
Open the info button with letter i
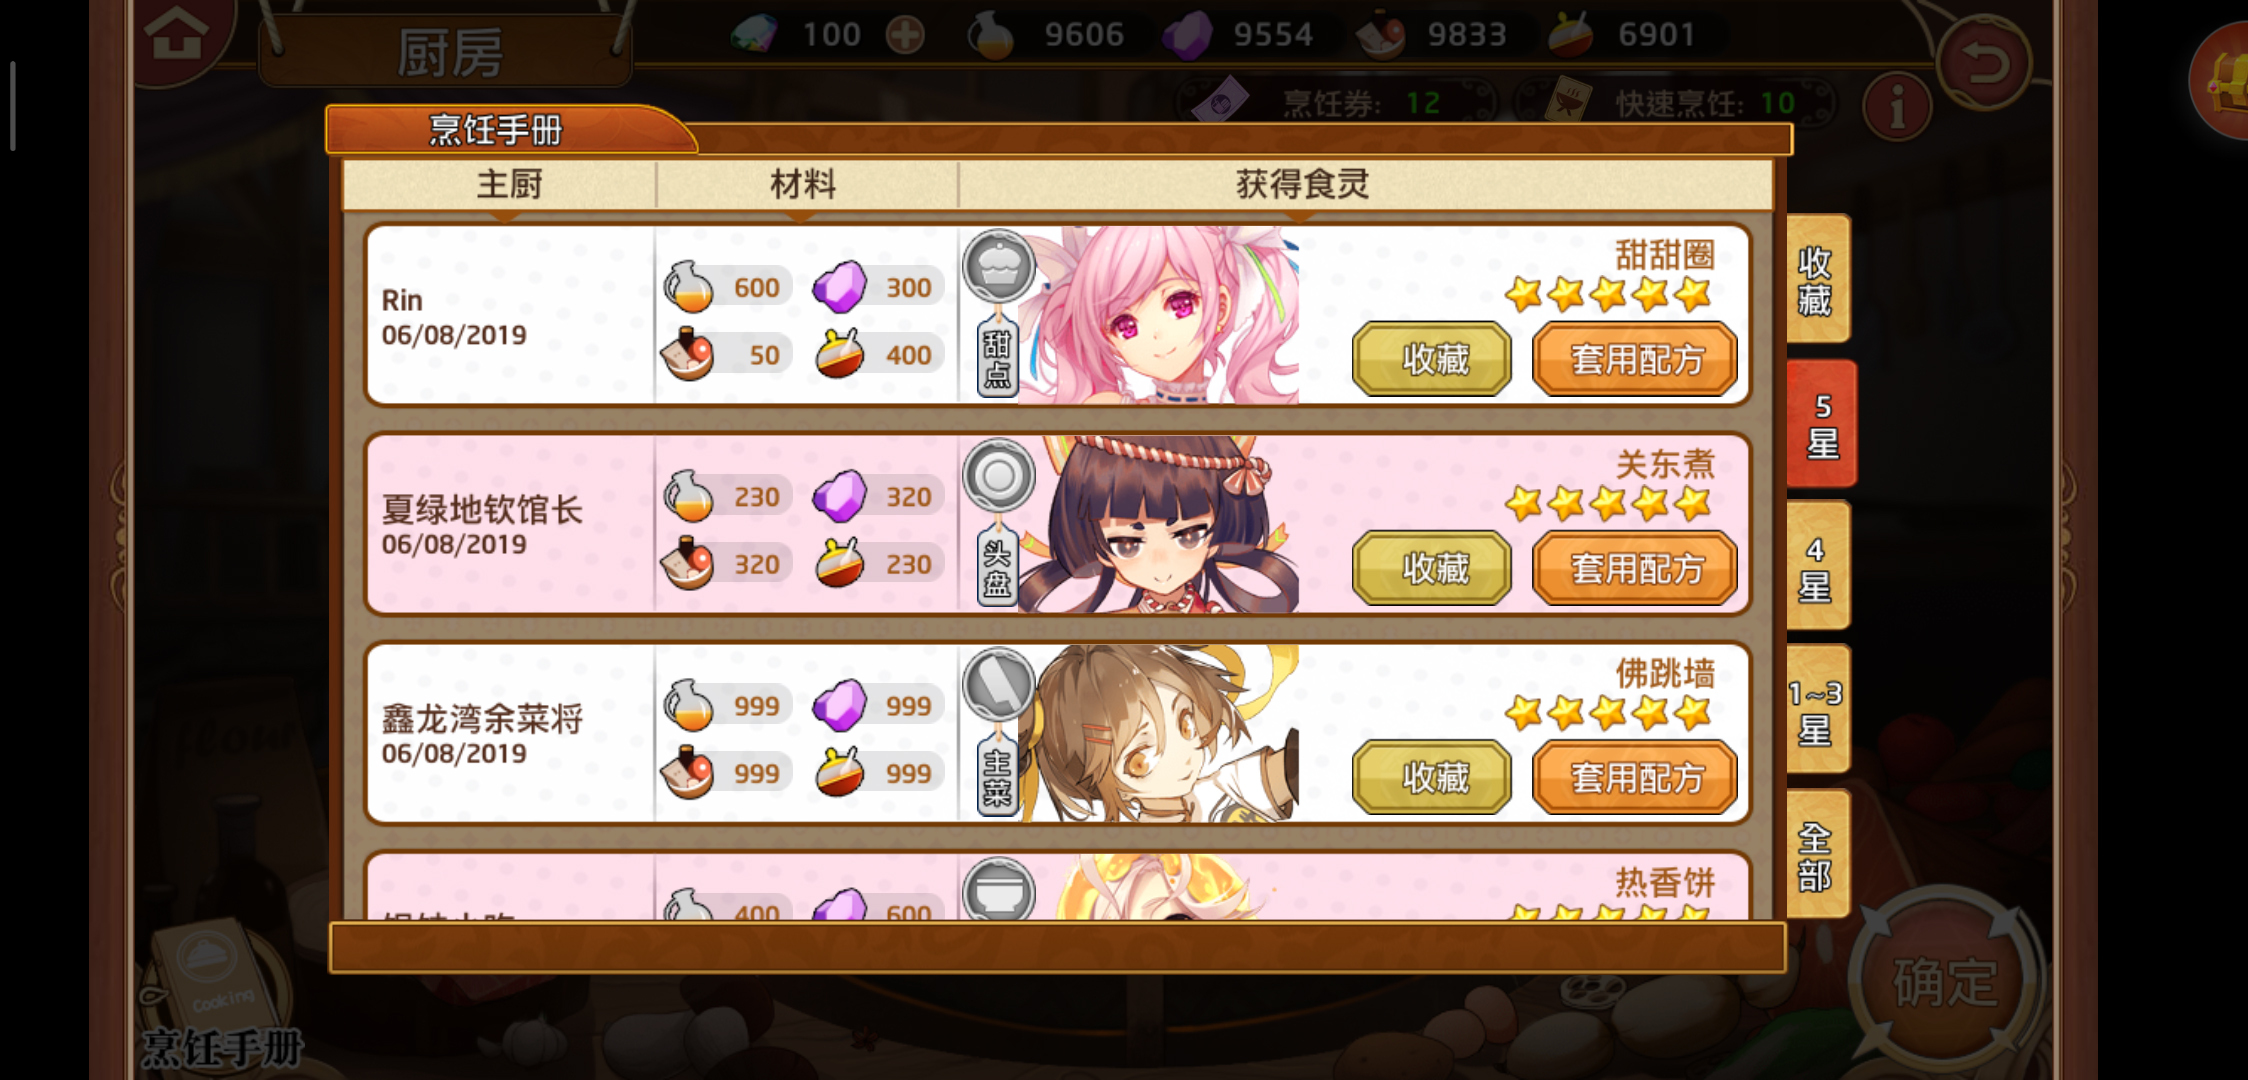(1897, 106)
